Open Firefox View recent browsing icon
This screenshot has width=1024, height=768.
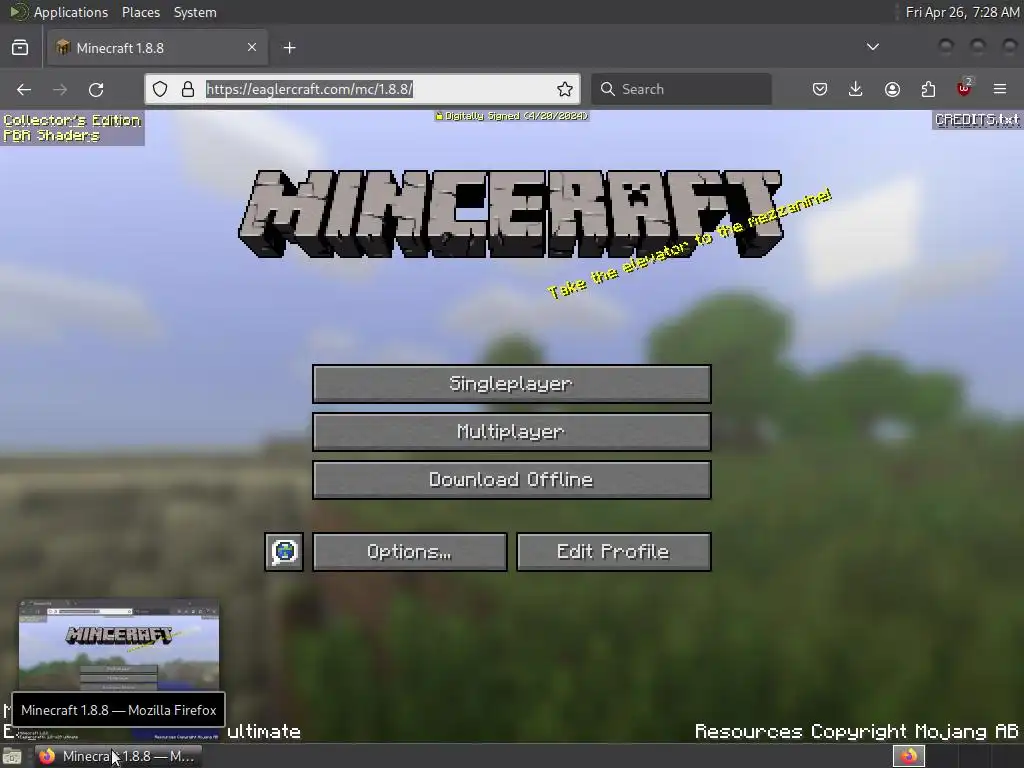20,48
